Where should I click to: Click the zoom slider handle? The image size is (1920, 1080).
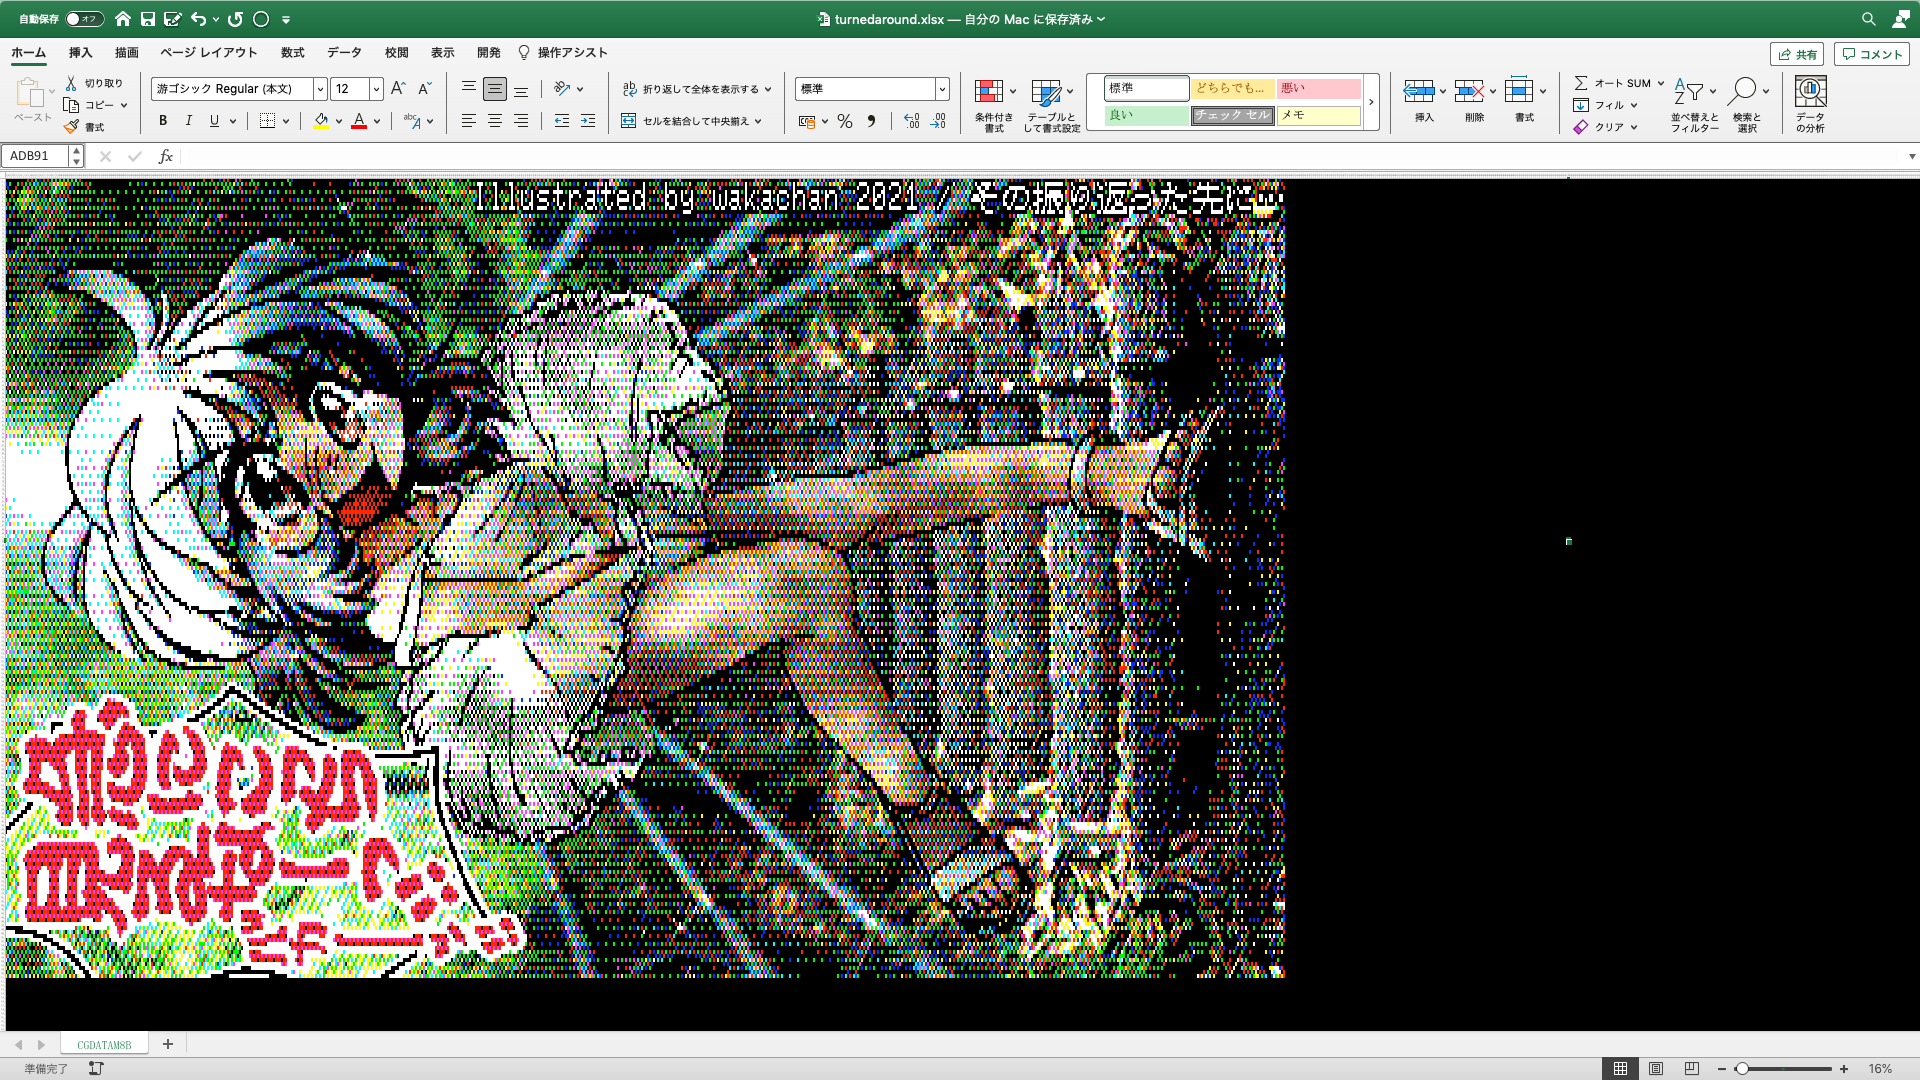pyautogui.click(x=1742, y=1069)
